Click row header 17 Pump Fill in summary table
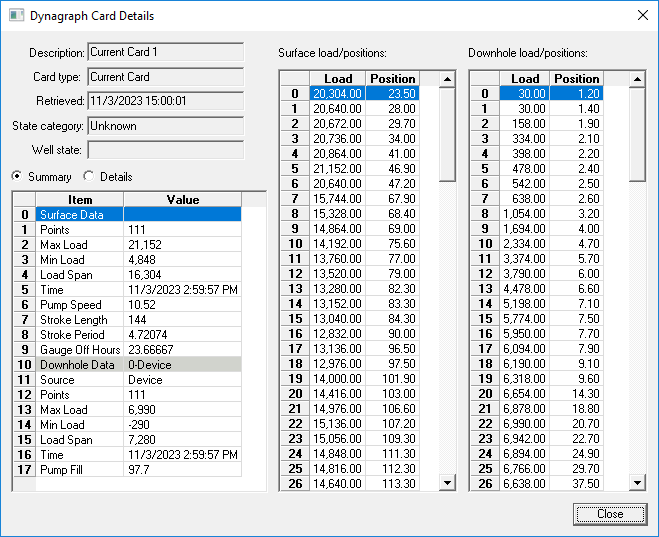Viewport: 659px width, 537px height. (24, 470)
